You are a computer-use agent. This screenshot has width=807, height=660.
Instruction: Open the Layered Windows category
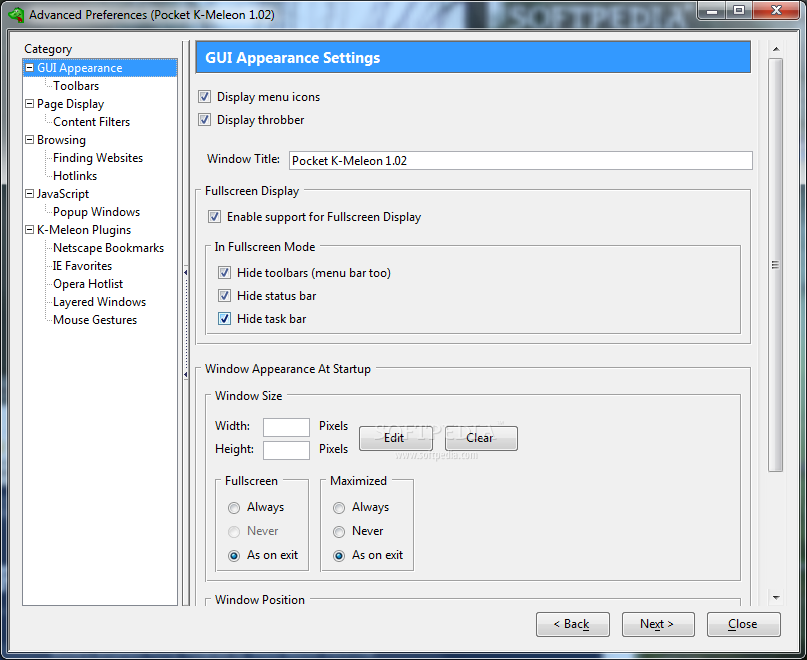click(x=99, y=302)
